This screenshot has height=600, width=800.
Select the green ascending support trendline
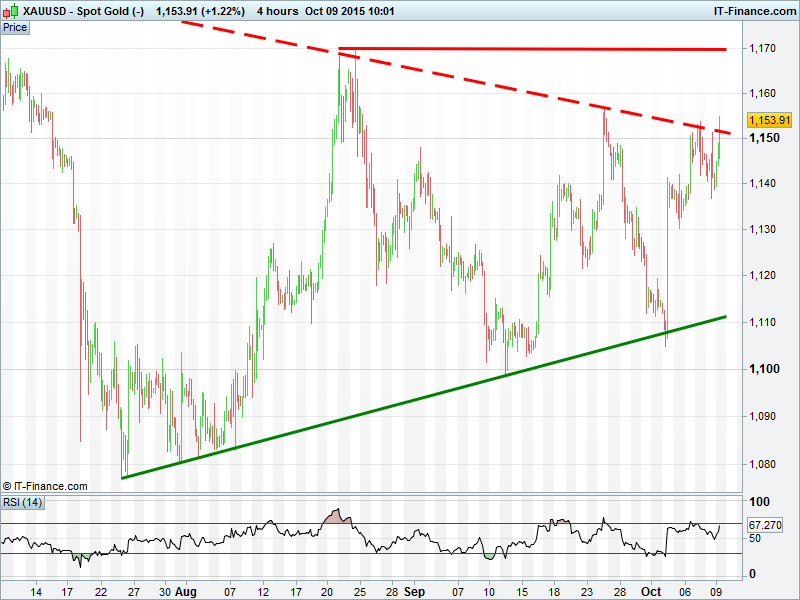[x=423, y=397]
